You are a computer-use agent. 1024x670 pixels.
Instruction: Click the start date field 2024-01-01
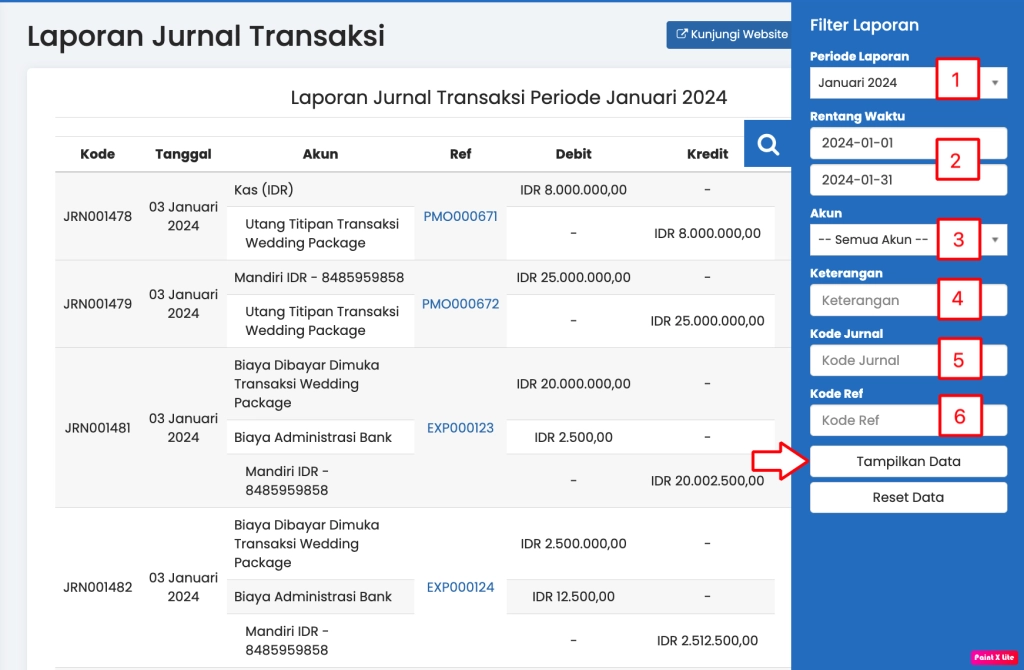pyautogui.click(x=870, y=143)
